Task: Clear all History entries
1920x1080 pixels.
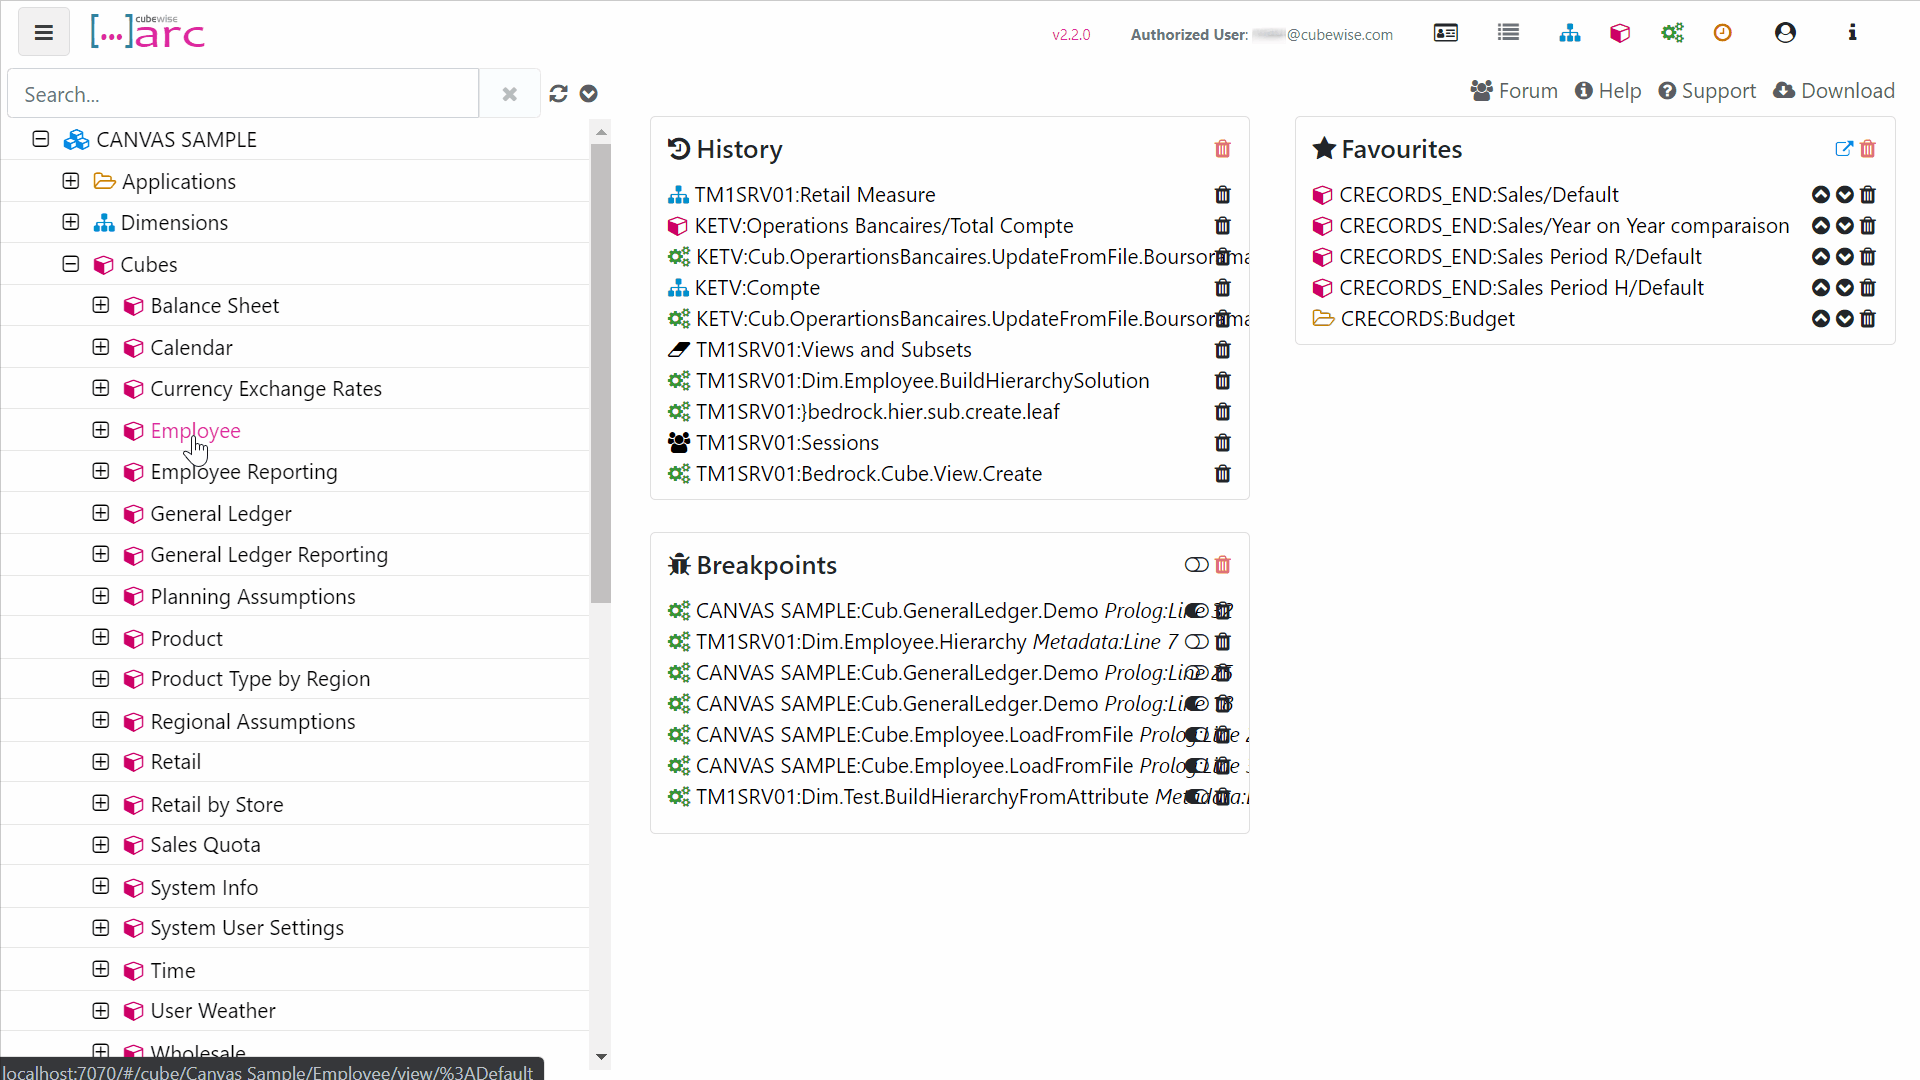Action: 1222,149
